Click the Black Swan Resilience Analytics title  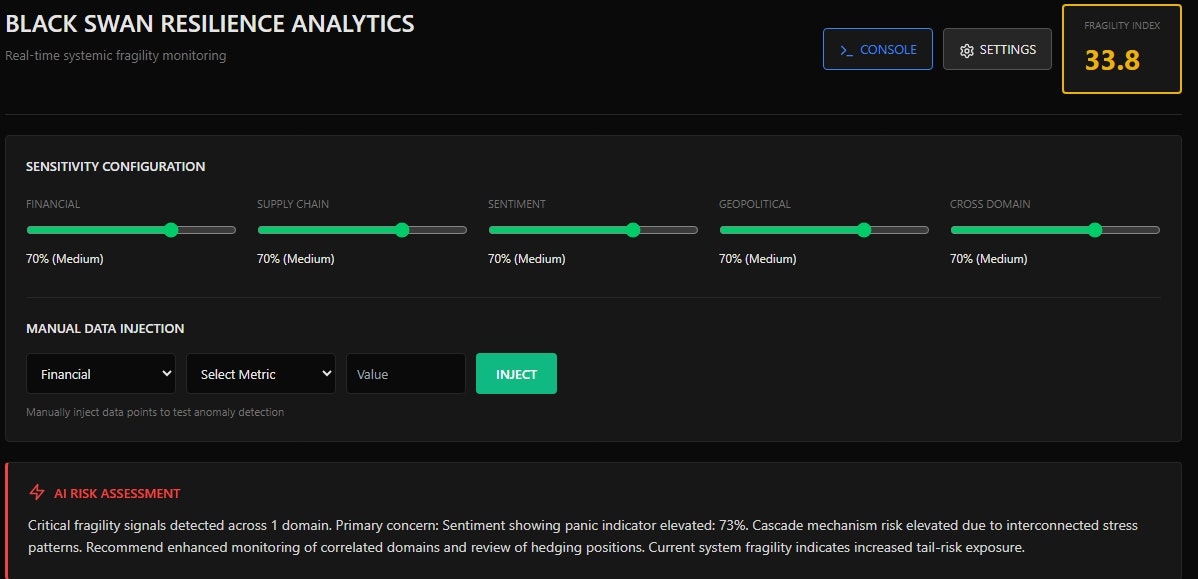point(210,24)
